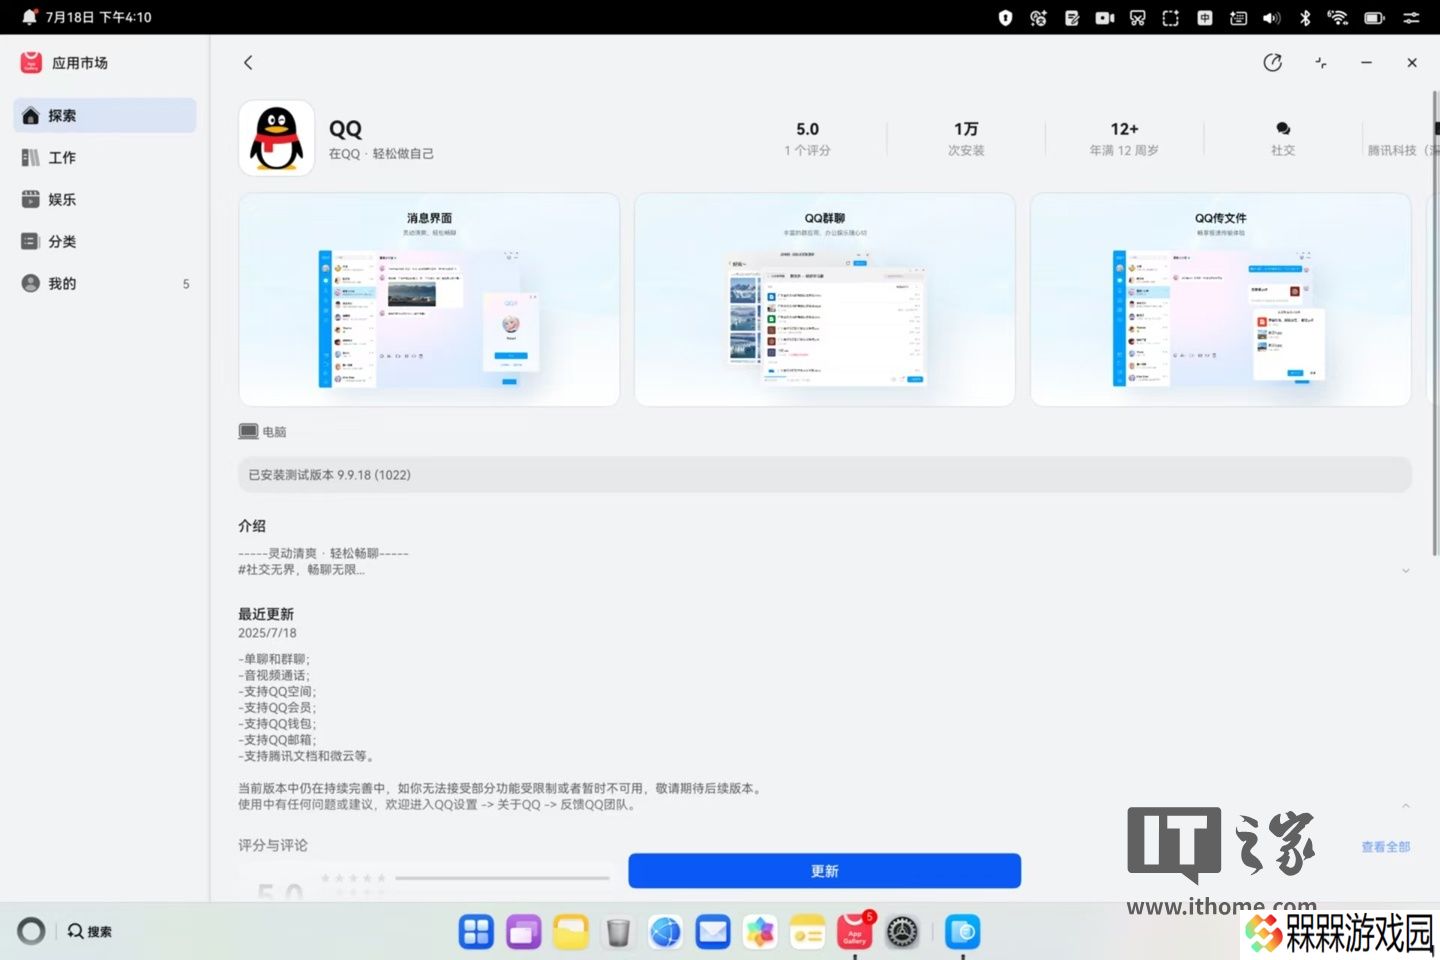Open the control center sliders icon
The height and width of the screenshot is (960, 1440).
tap(1411, 17)
